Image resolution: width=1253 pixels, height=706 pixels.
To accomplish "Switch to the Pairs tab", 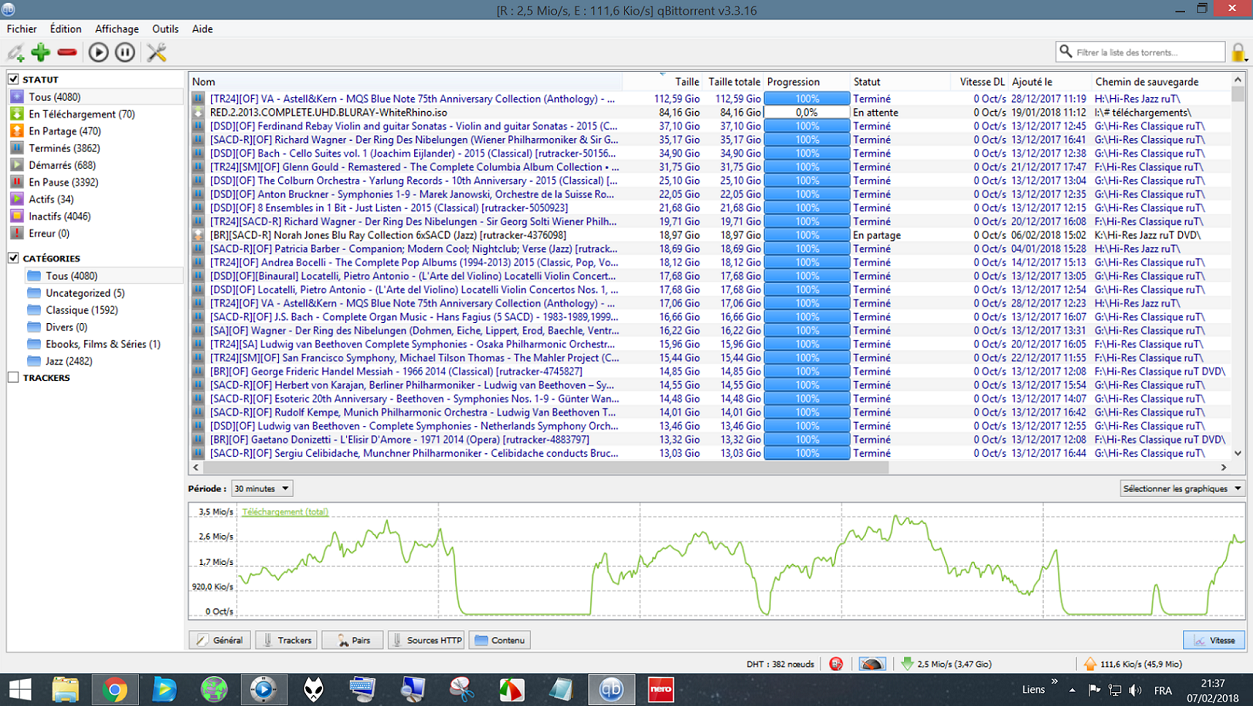I will [x=353, y=640].
